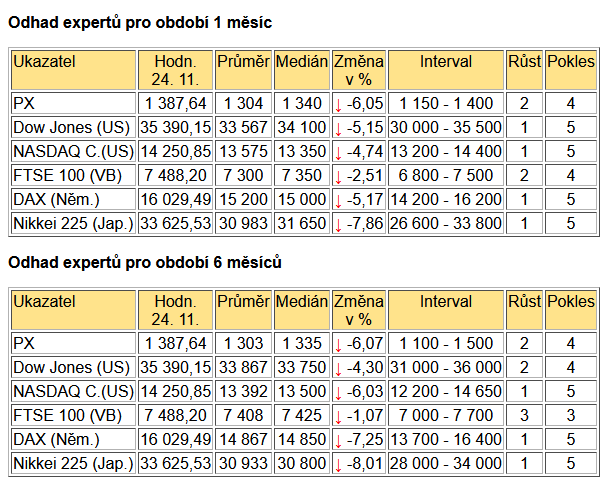The height and width of the screenshot is (495, 613).
Task: Click "Interval" header in the 1 měsíc table
Action: pos(446,62)
